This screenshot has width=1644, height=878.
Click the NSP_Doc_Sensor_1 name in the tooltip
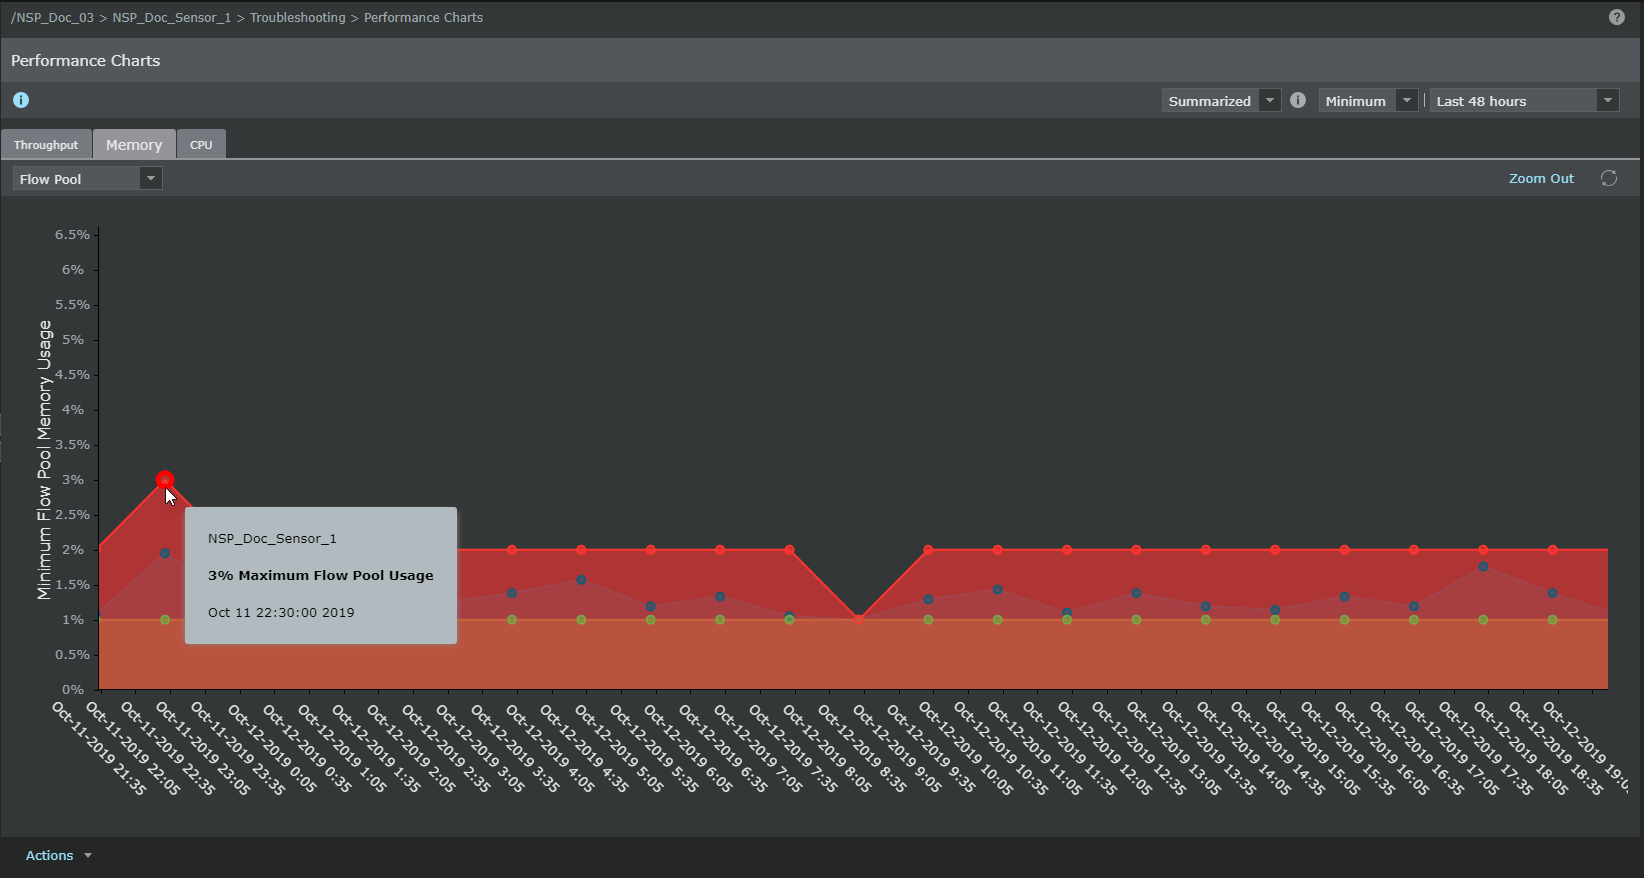click(272, 538)
